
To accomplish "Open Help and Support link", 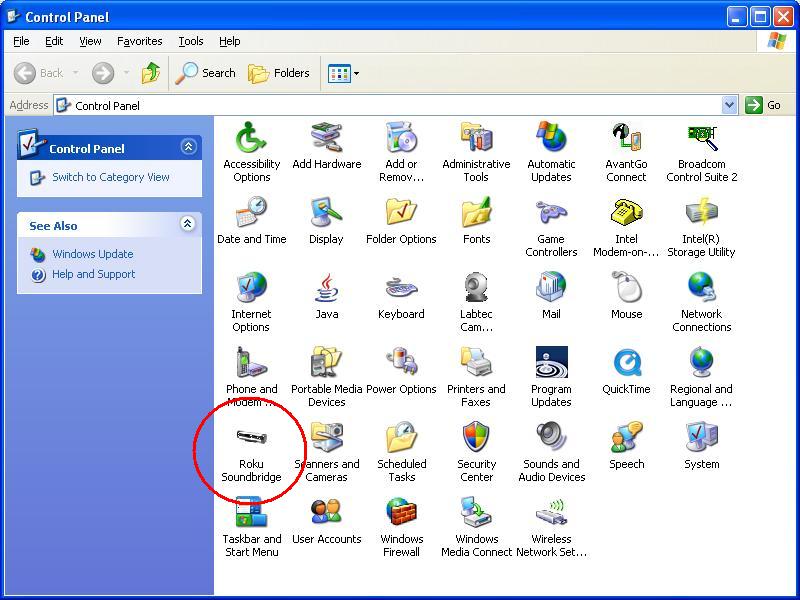I will click(94, 274).
